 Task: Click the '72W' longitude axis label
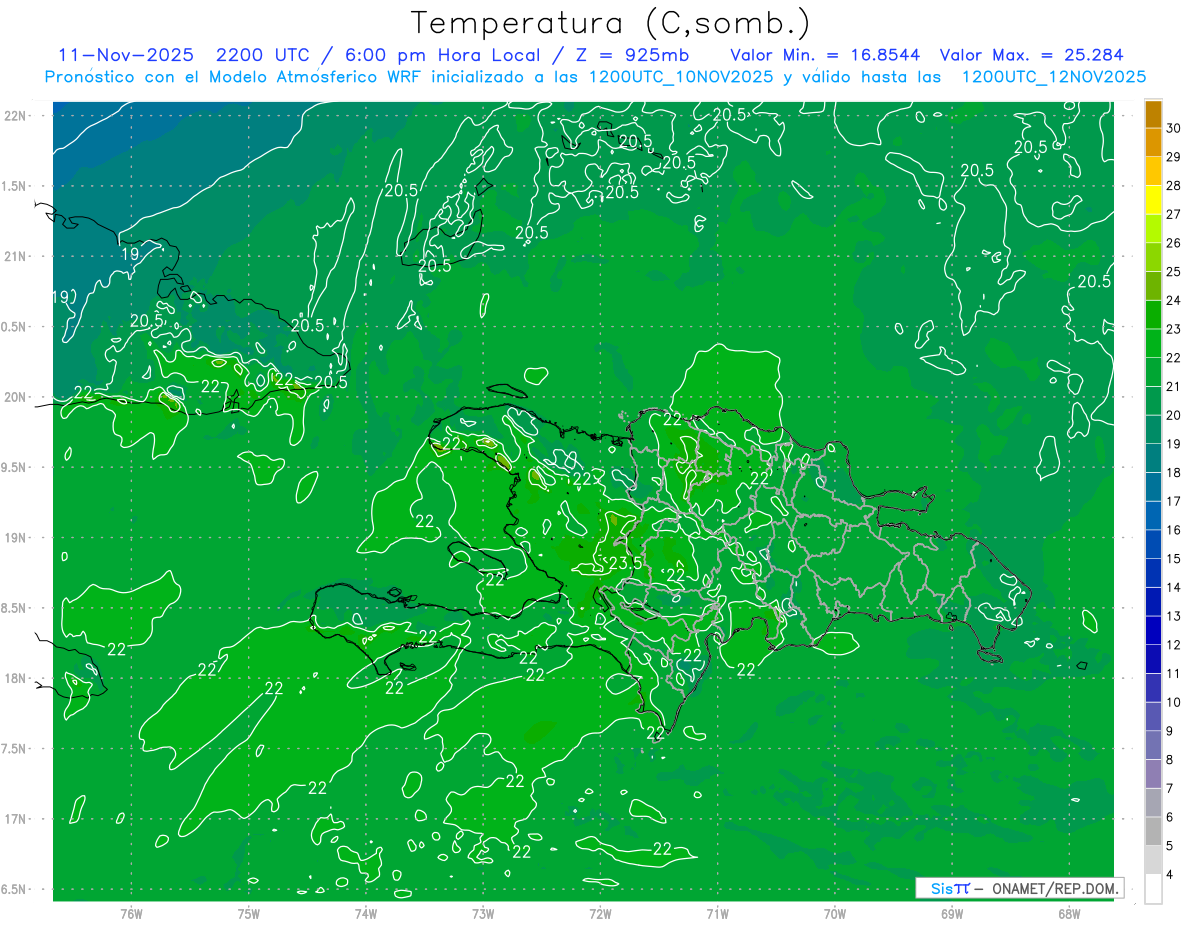click(x=600, y=913)
